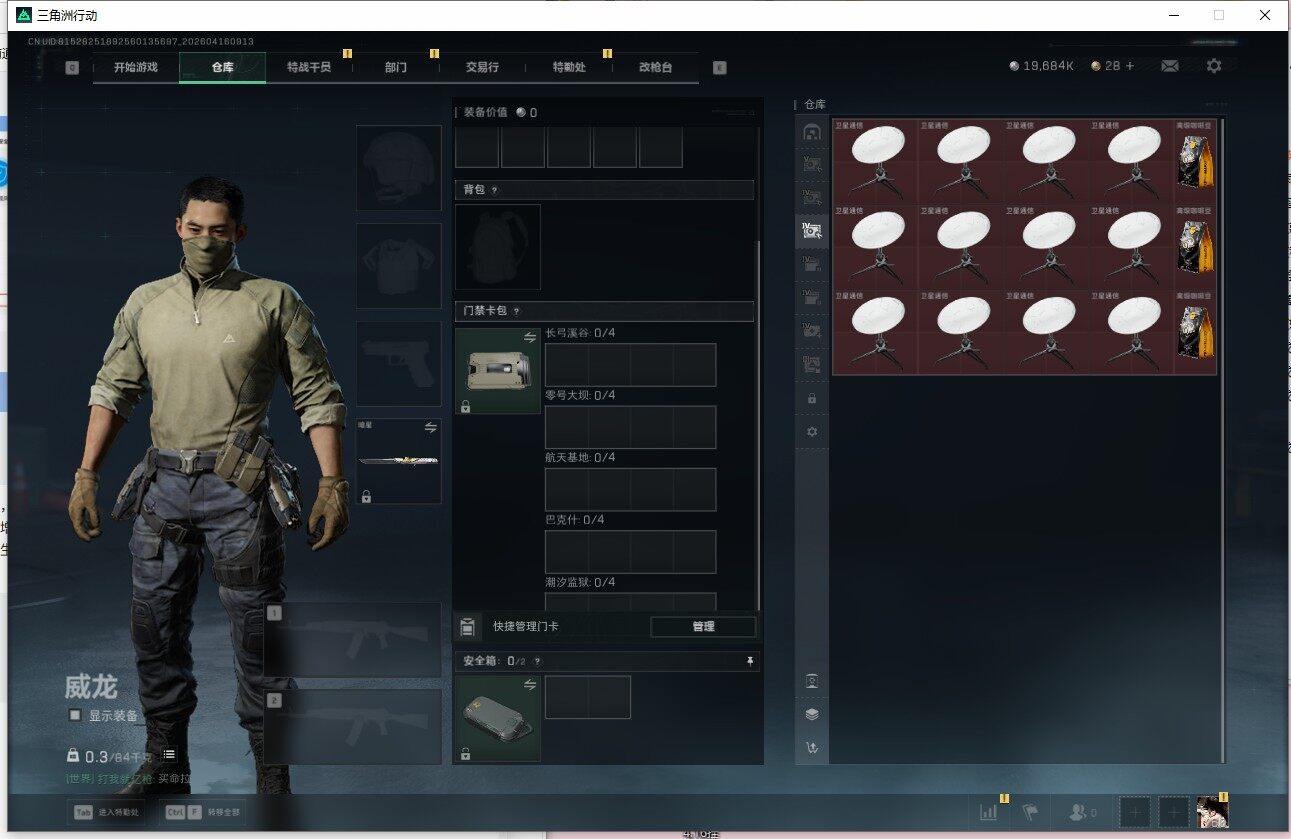Click the 装备价值 label
Viewport: 1291px width, 839px height.
[x=486, y=112]
